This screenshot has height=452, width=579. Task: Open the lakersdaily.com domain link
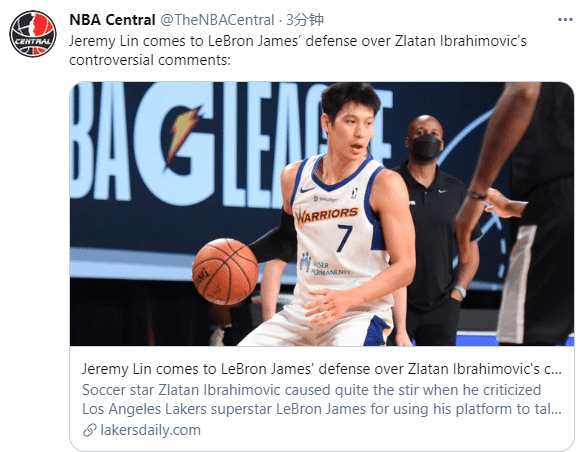point(150,430)
